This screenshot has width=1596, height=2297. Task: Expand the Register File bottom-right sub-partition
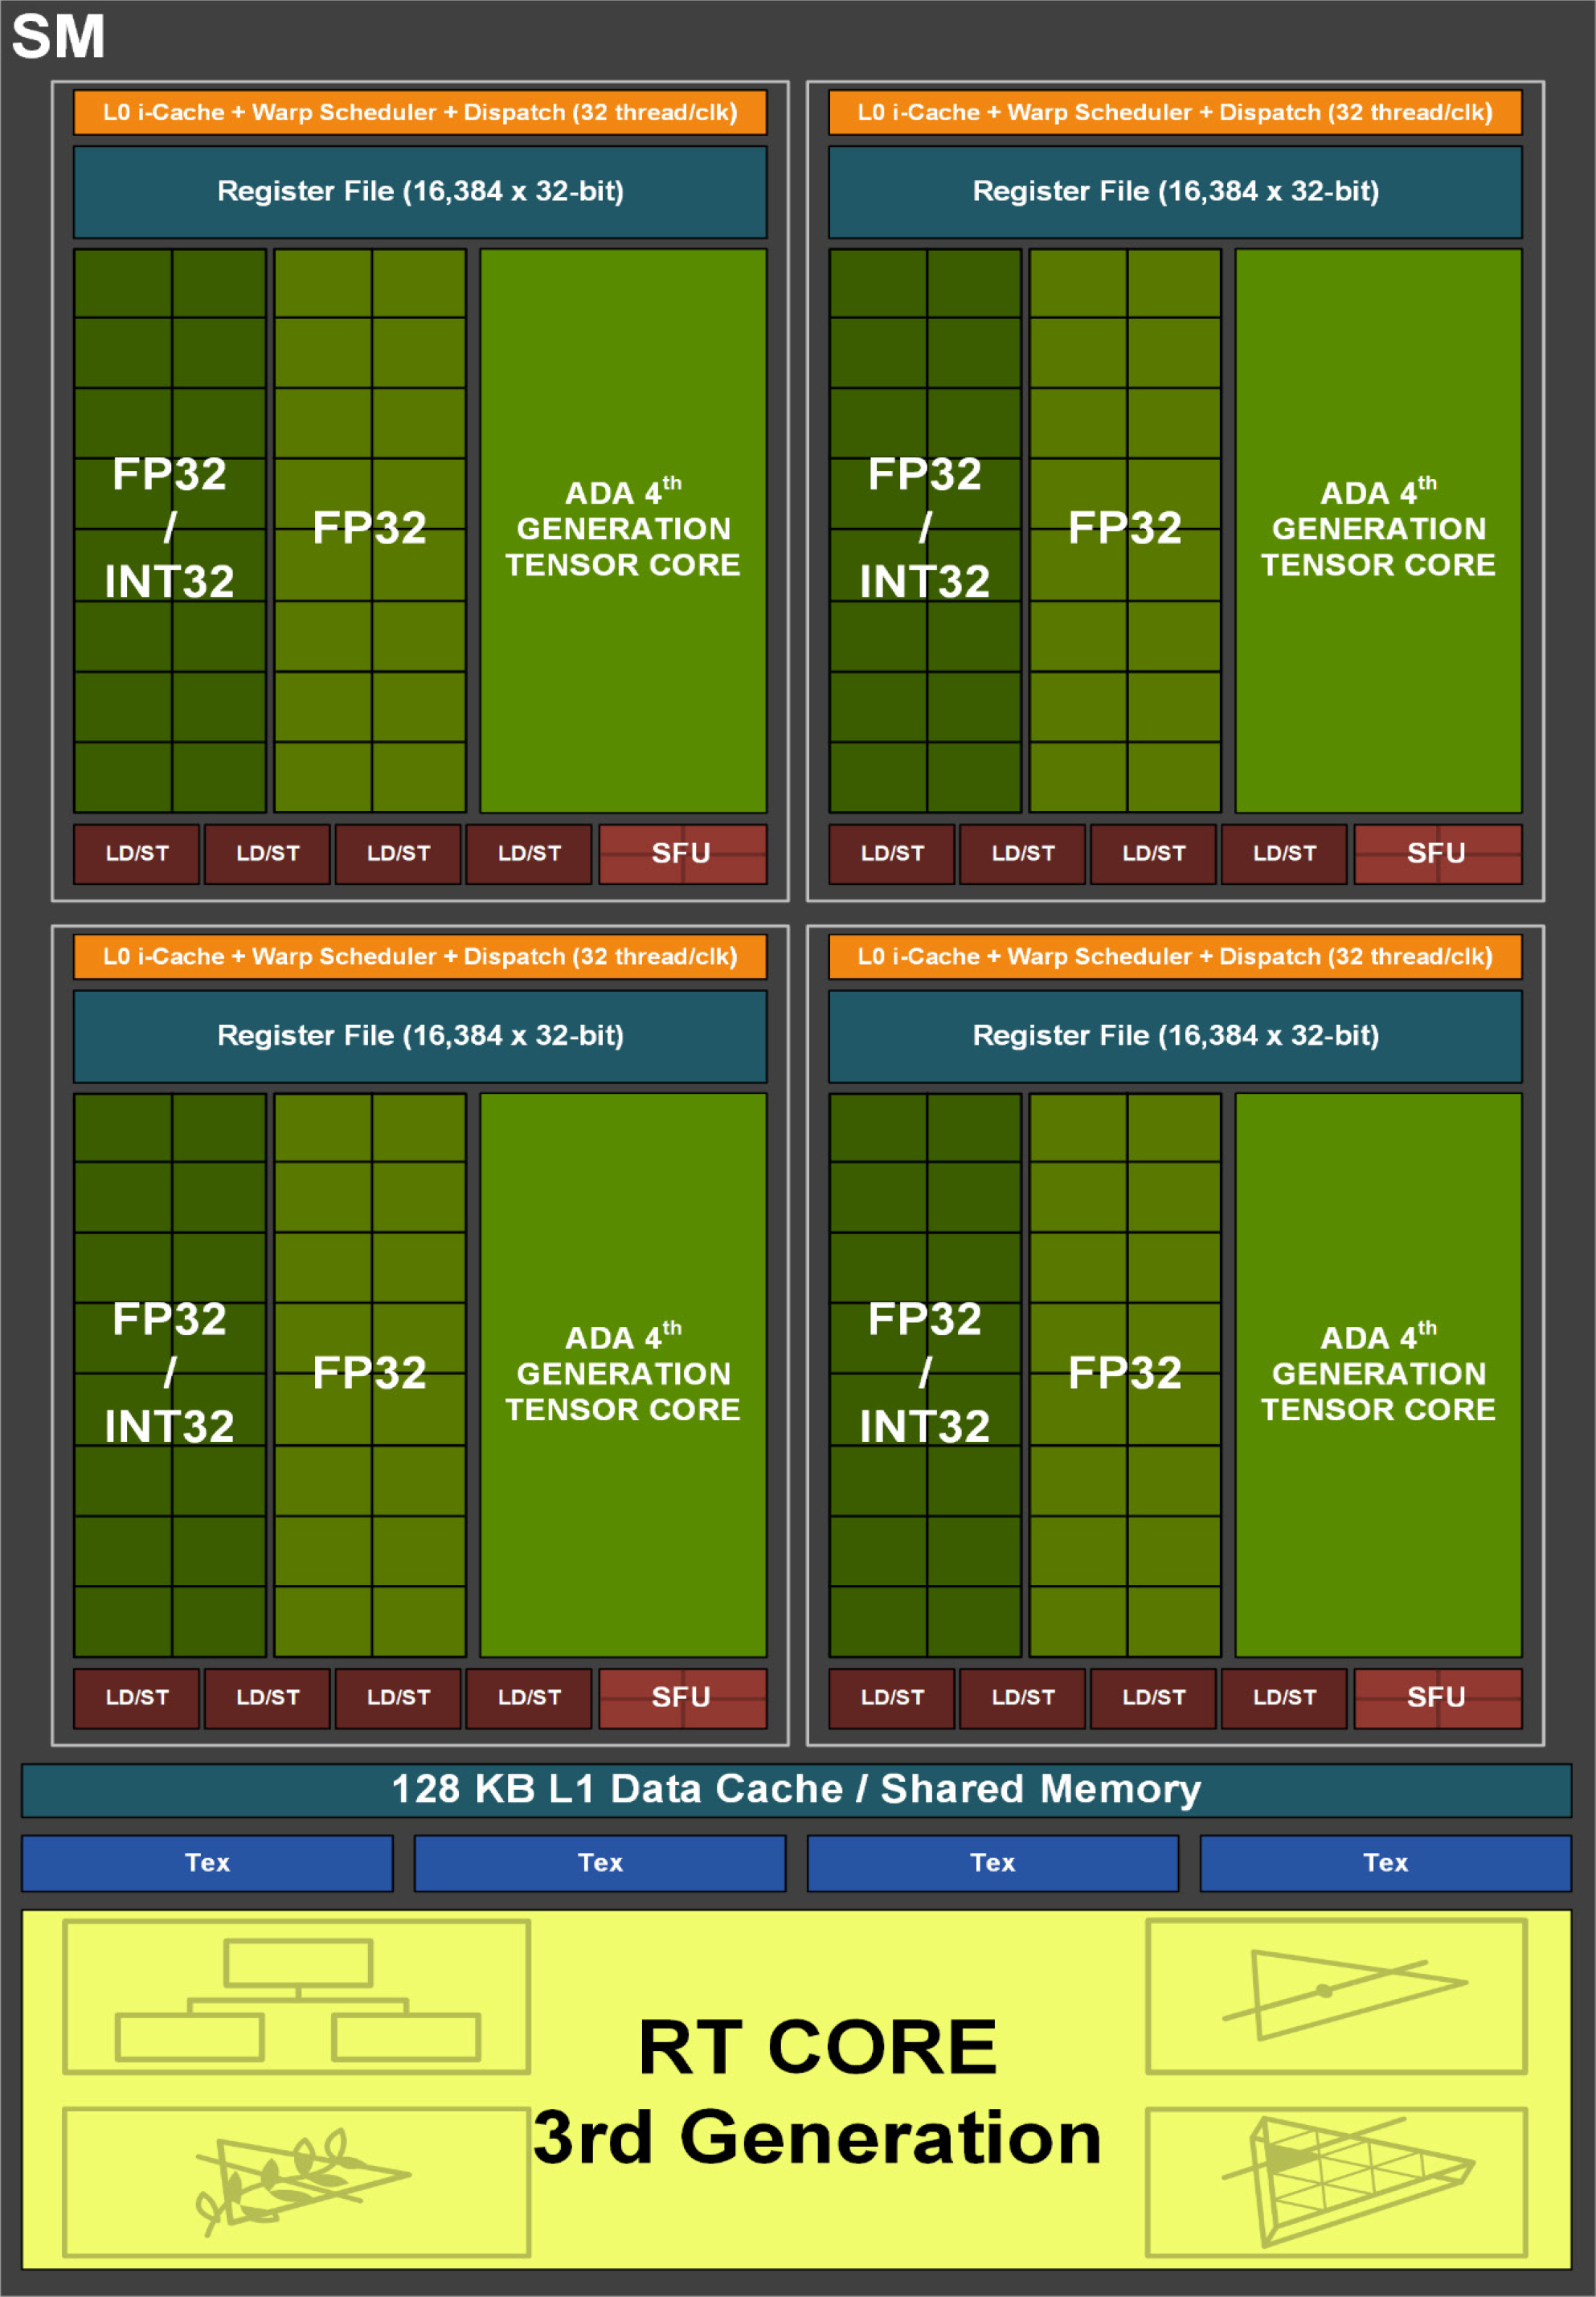pos(1198,1014)
